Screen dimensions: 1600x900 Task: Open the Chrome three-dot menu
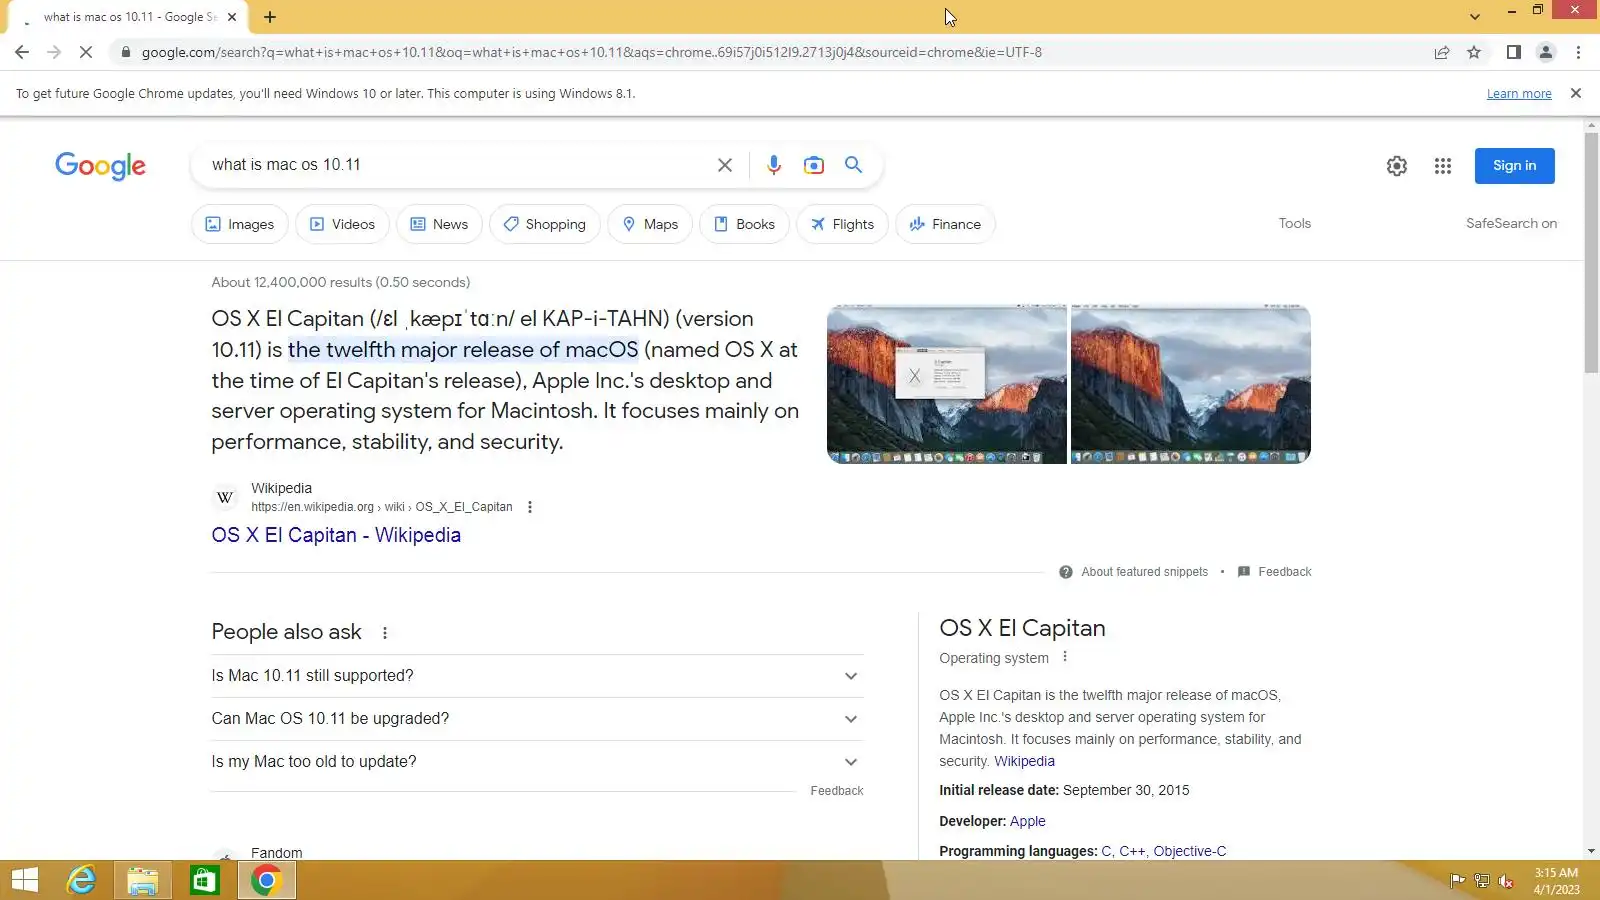tap(1579, 52)
